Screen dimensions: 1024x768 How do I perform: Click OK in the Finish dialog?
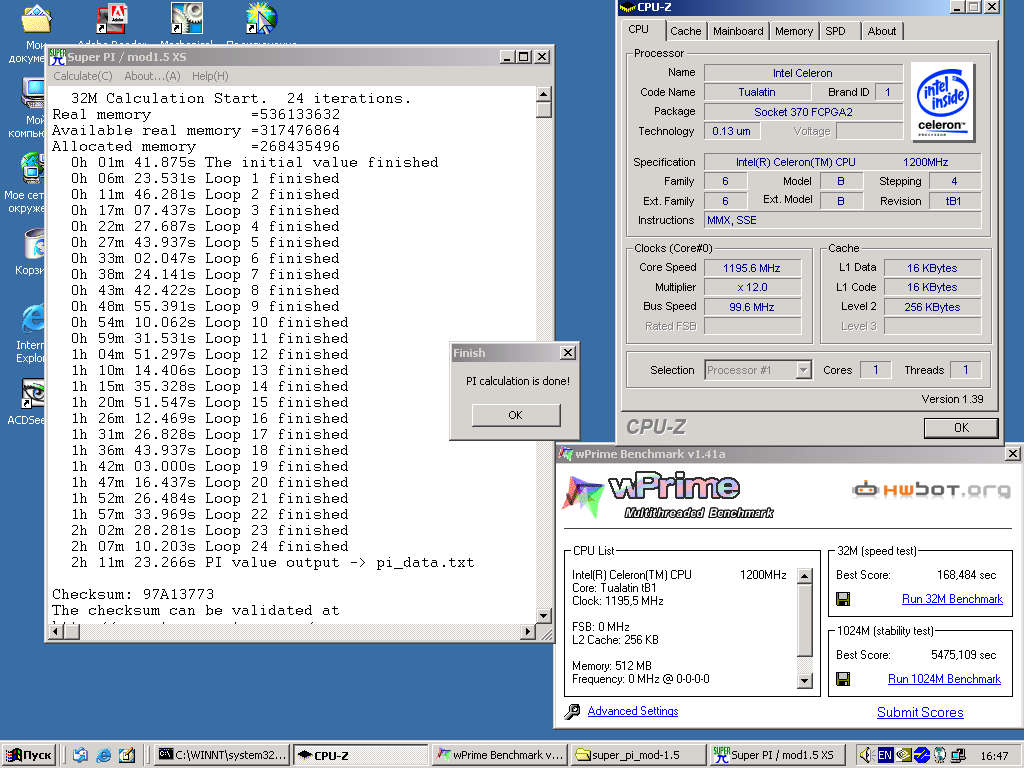pyautogui.click(x=515, y=415)
